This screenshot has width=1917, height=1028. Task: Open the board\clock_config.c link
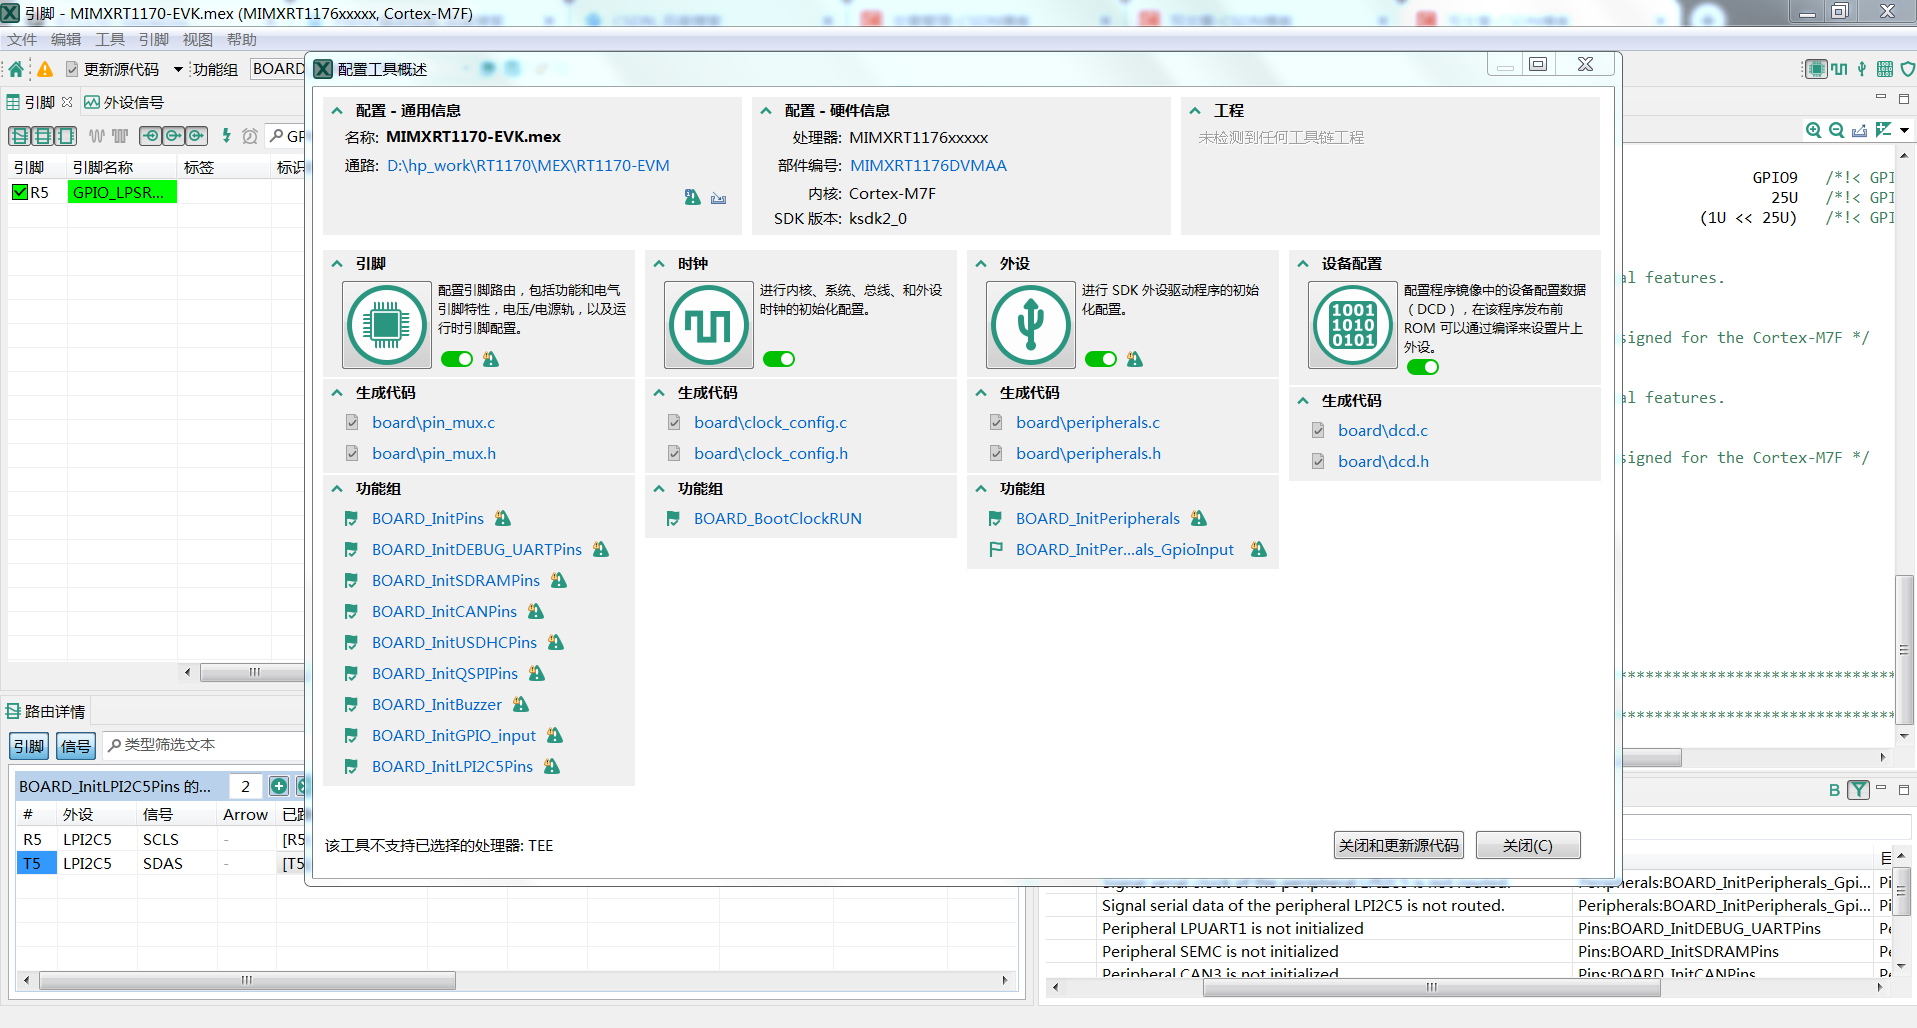point(771,422)
